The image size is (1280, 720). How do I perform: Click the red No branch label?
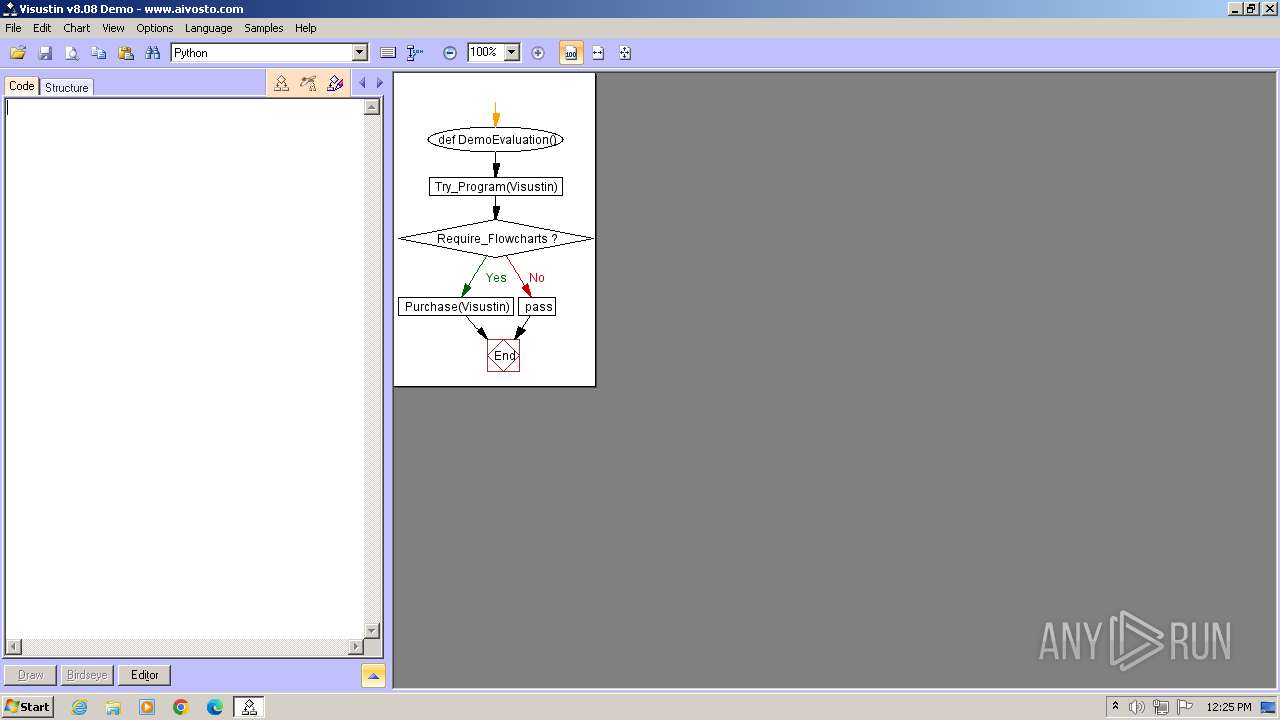pos(537,278)
